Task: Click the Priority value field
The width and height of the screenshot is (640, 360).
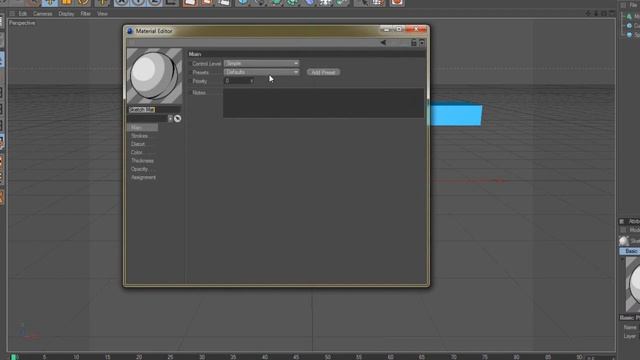Action: click(x=237, y=81)
